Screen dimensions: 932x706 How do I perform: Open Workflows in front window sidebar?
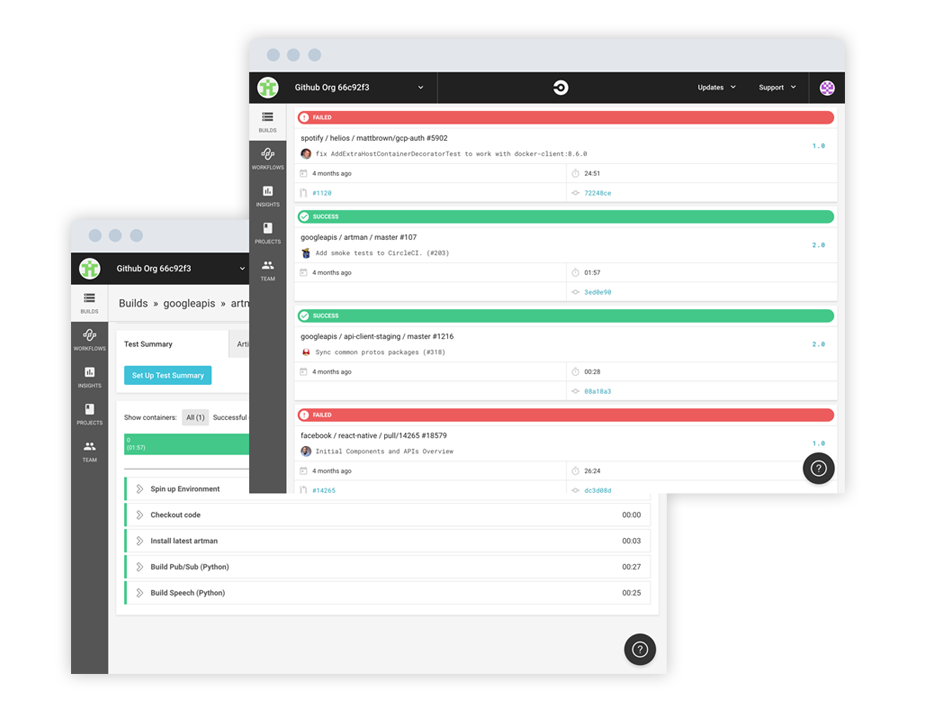pos(267,159)
